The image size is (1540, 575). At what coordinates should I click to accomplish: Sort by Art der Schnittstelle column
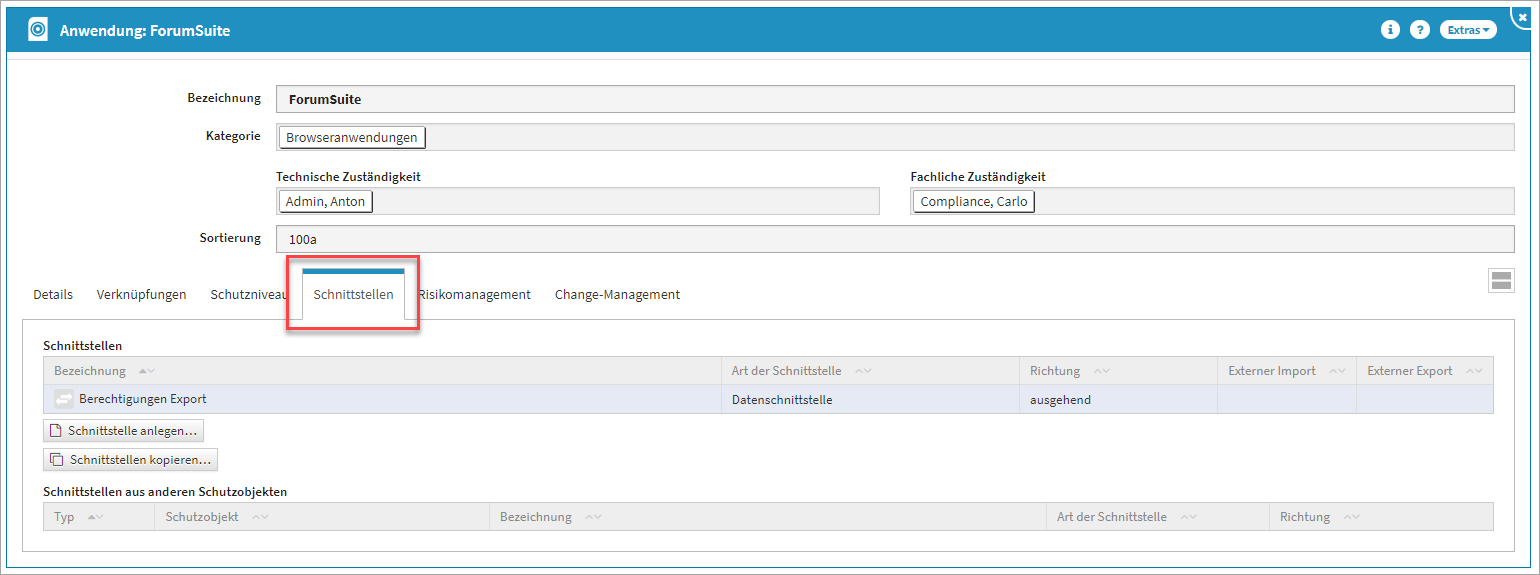(786, 371)
